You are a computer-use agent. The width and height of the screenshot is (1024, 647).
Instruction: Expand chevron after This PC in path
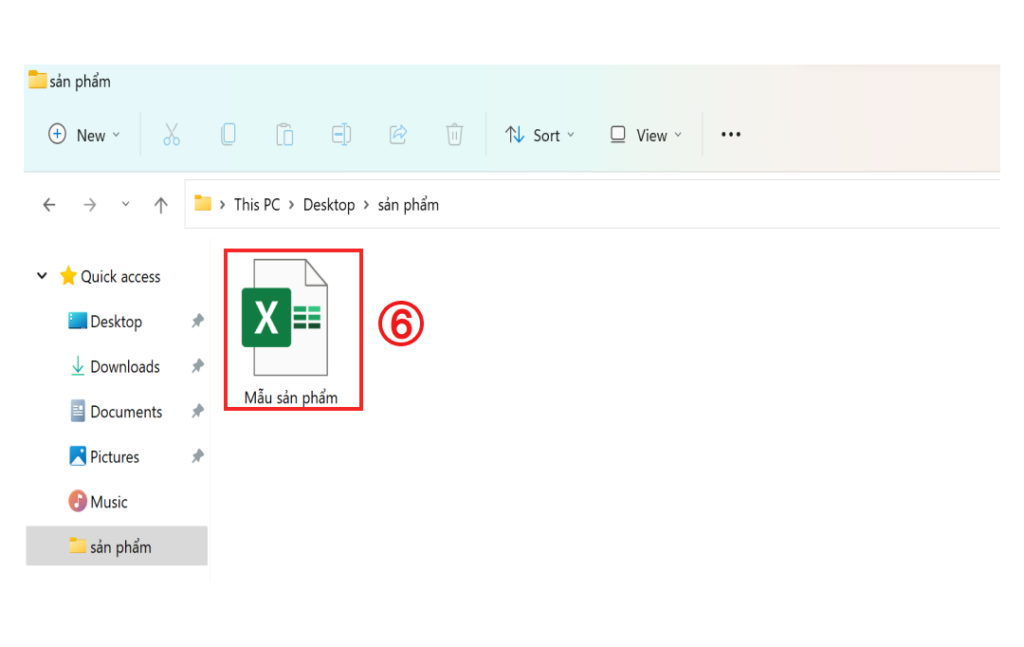[291, 205]
